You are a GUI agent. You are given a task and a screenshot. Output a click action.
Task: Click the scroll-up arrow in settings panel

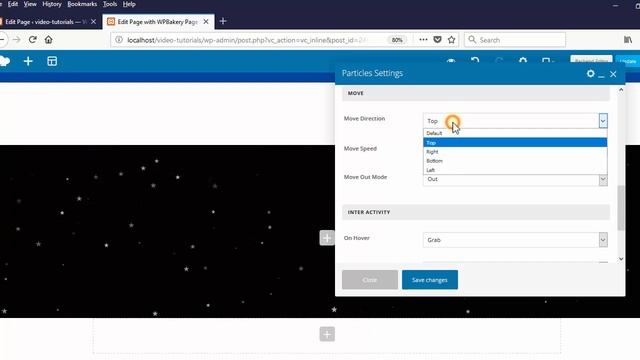click(621, 89)
